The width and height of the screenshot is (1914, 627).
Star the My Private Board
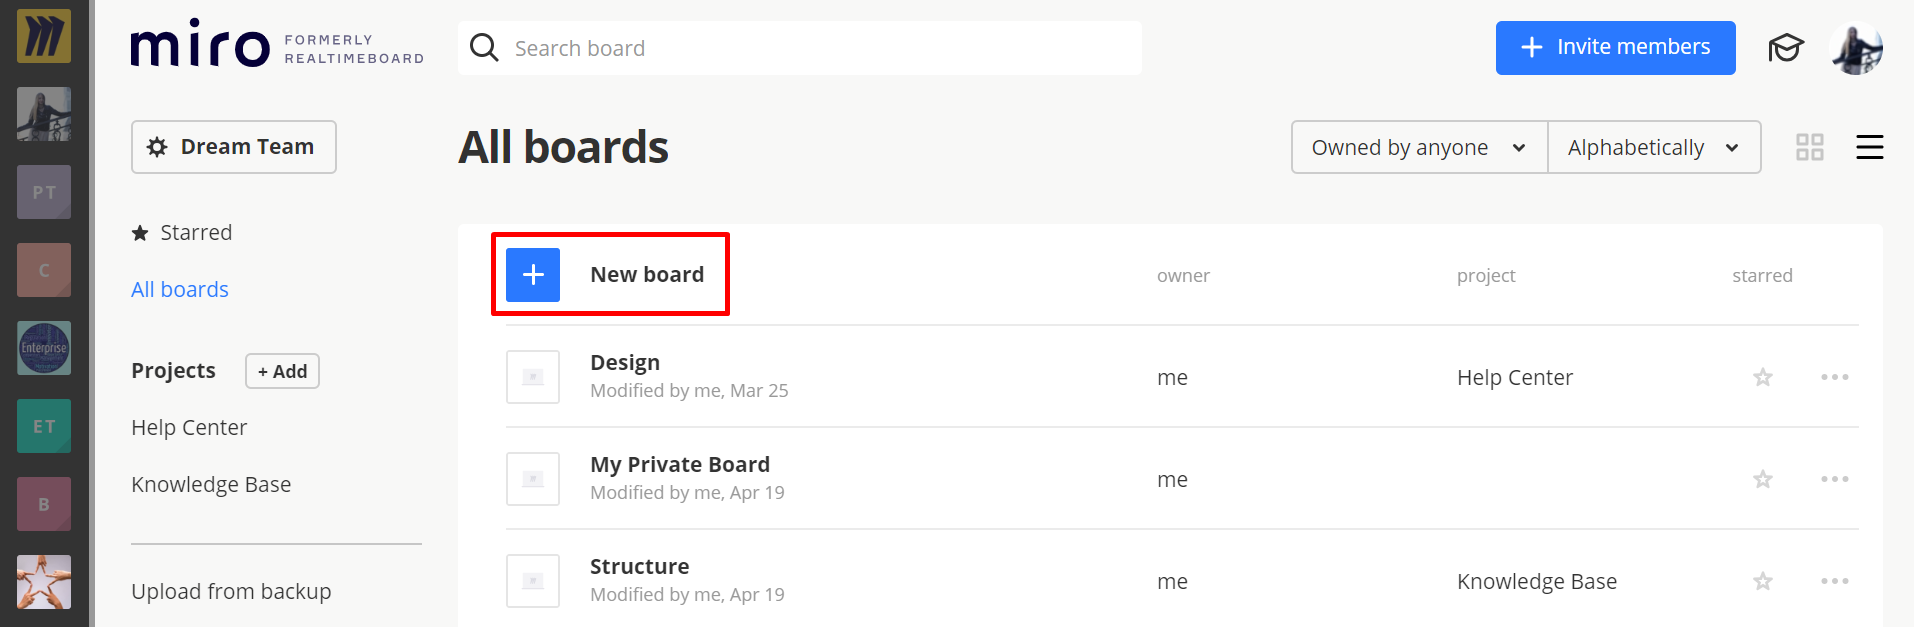pos(1762,479)
